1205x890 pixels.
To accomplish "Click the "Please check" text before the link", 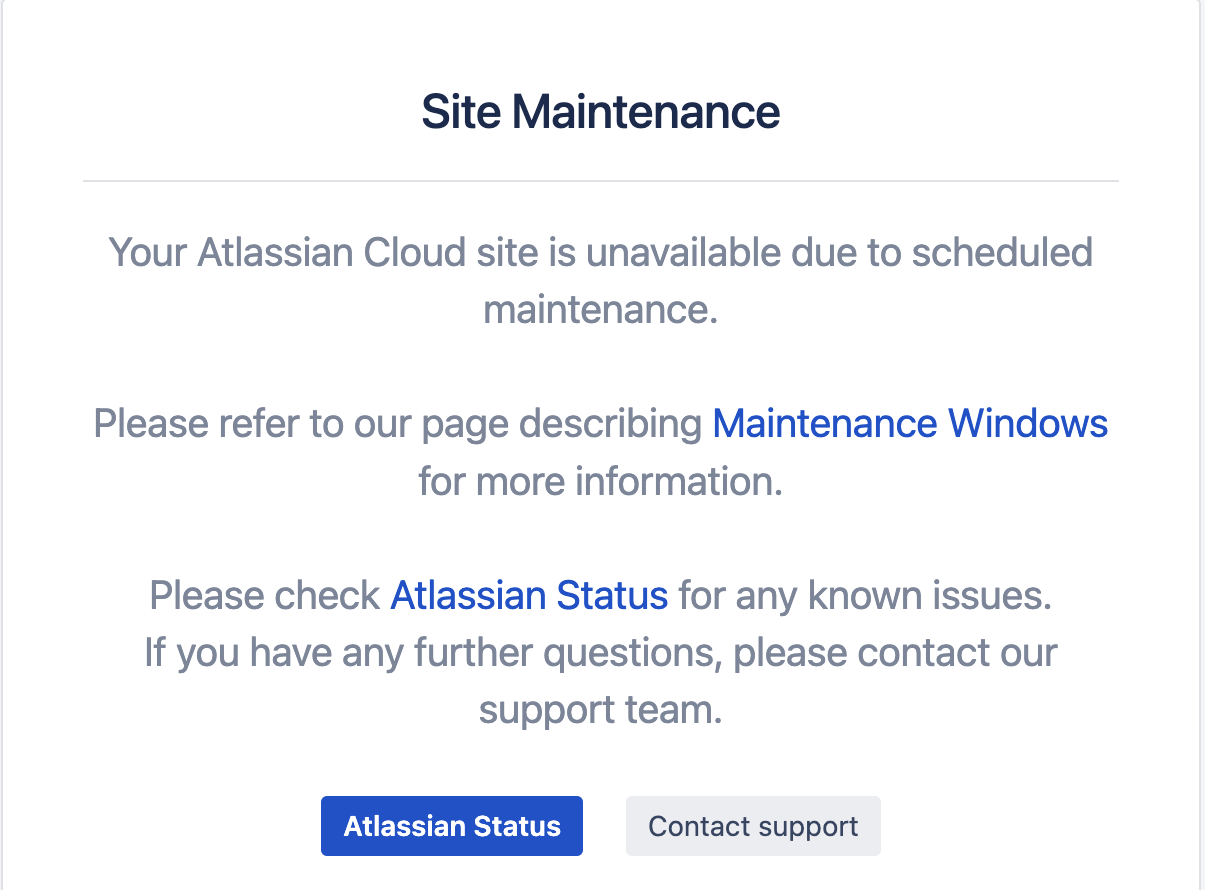I will 264,596.
